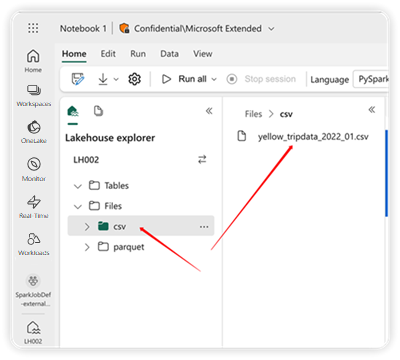The height and width of the screenshot is (360, 400).
Task: Open Run all dropdown arrow
Action: click(214, 79)
